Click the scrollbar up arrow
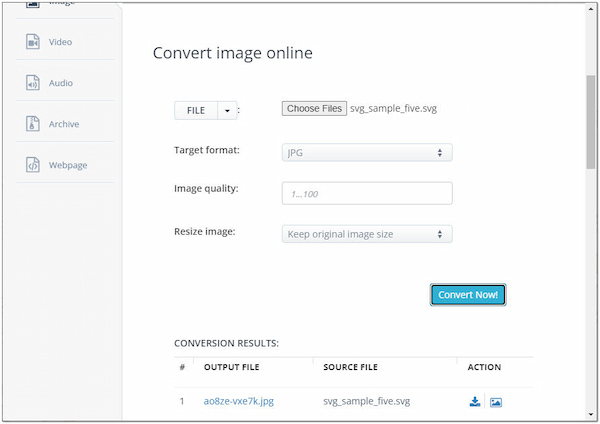Image resolution: width=600 pixels, height=424 pixels. 592,8
